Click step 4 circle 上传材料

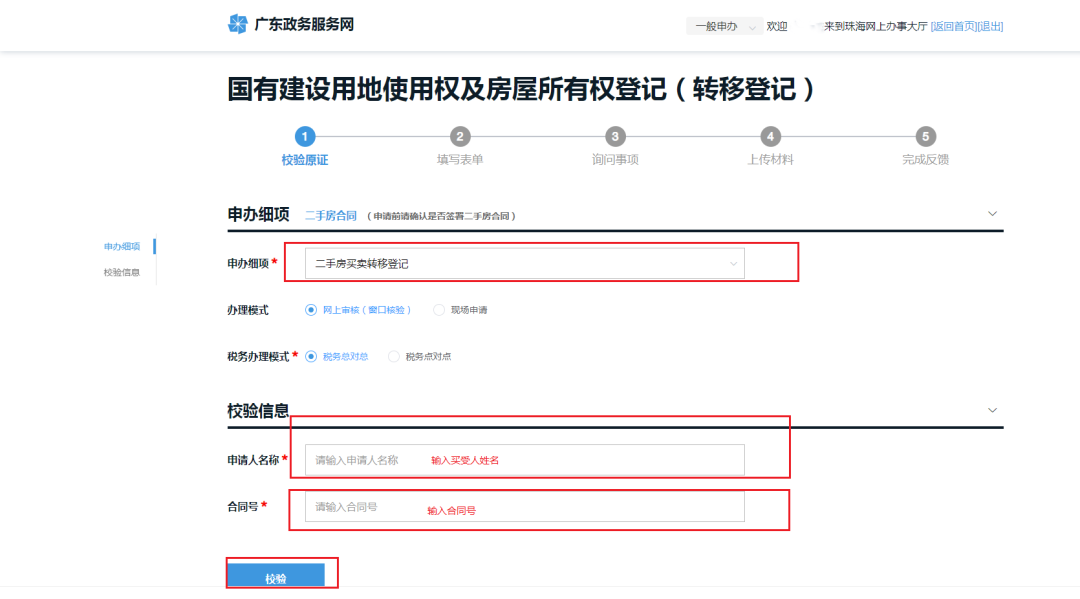pyautogui.click(x=770, y=137)
